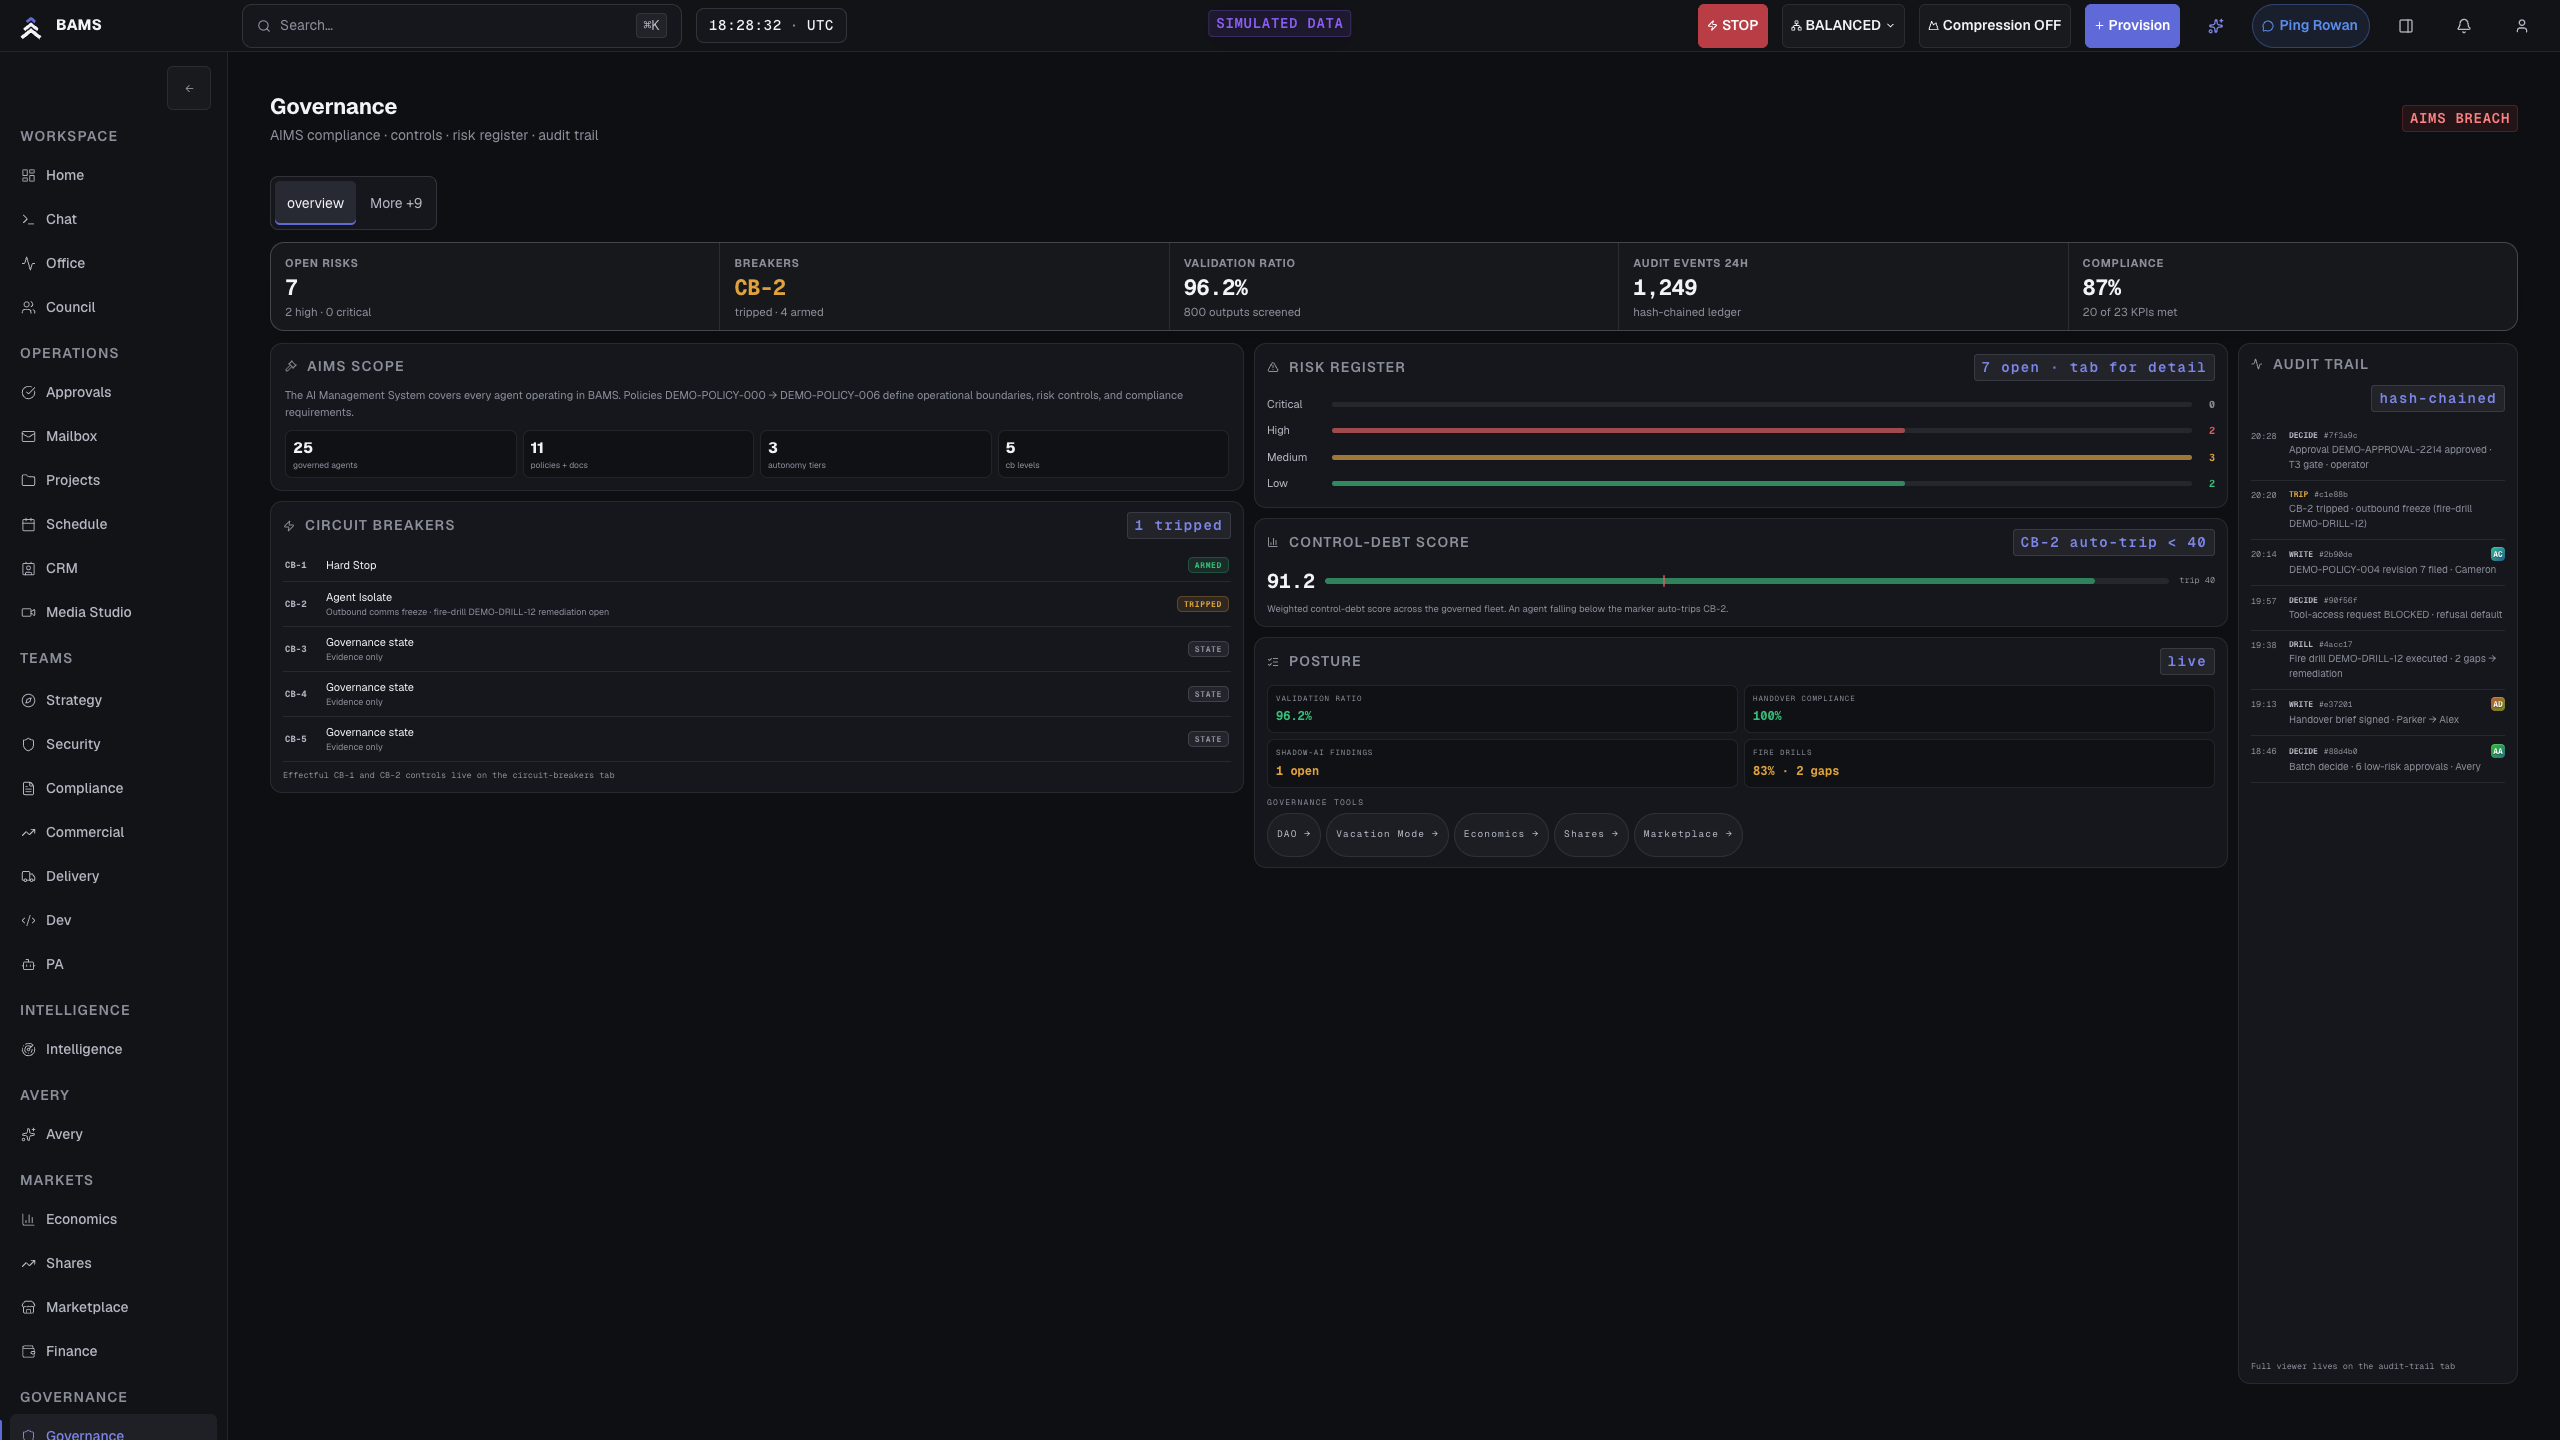Expand the More +9 tabs menu
Image resolution: width=2560 pixels, height=1440 pixels.
click(x=396, y=203)
